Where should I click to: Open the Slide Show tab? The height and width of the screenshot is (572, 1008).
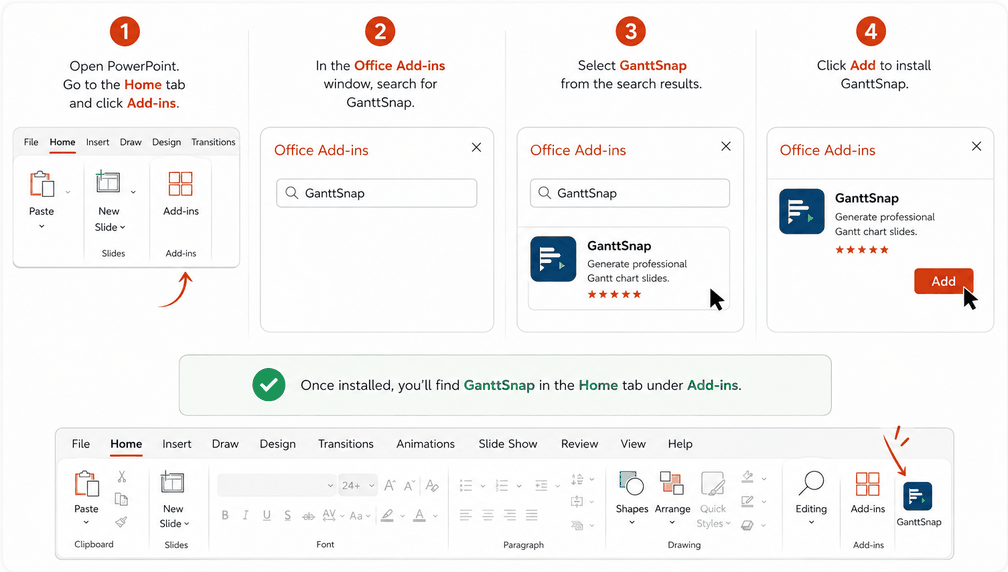coord(508,443)
